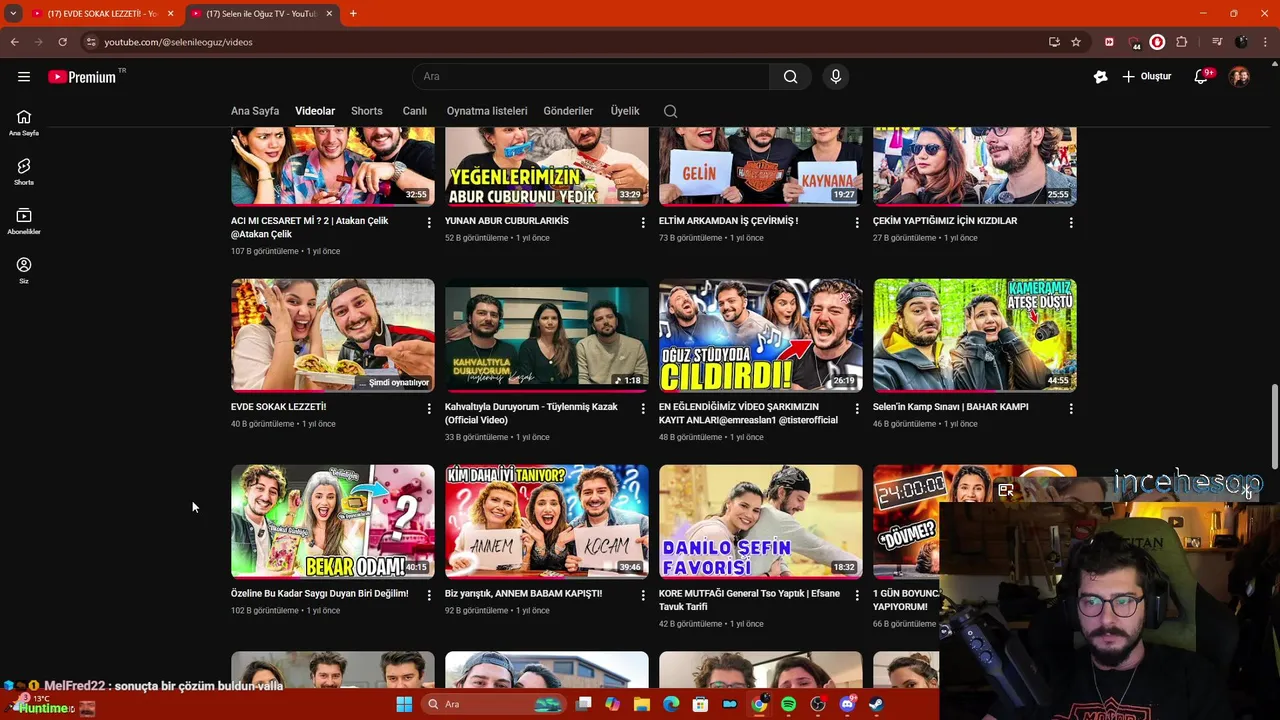
Task: Open the Siz section in the sidebar
Action: click(x=24, y=270)
